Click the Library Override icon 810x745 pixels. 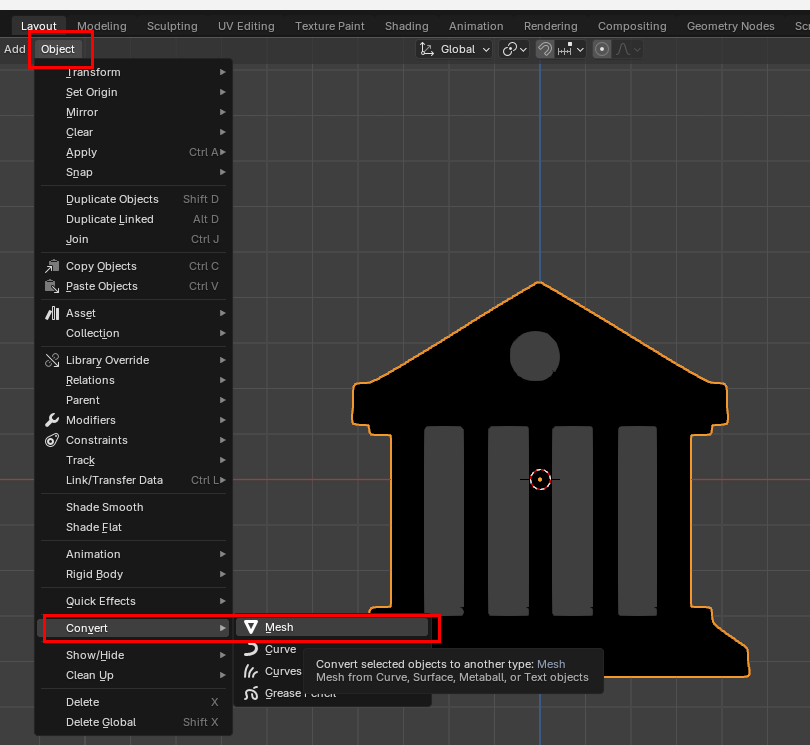click(x=53, y=360)
